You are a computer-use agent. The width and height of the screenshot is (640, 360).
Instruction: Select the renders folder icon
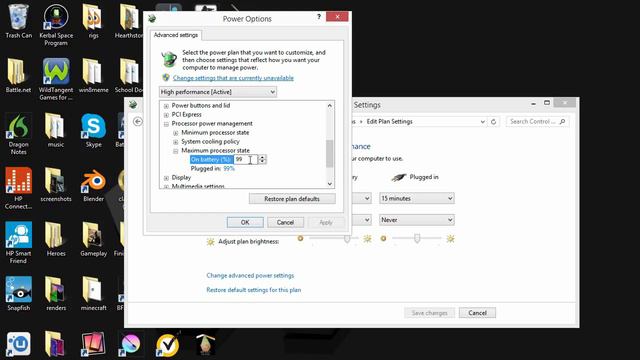tap(56, 293)
